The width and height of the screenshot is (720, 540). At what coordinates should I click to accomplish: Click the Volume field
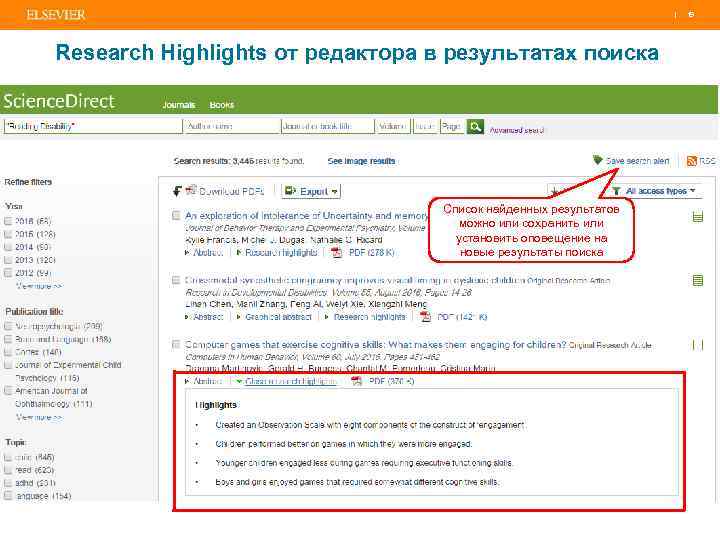point(394,126)
